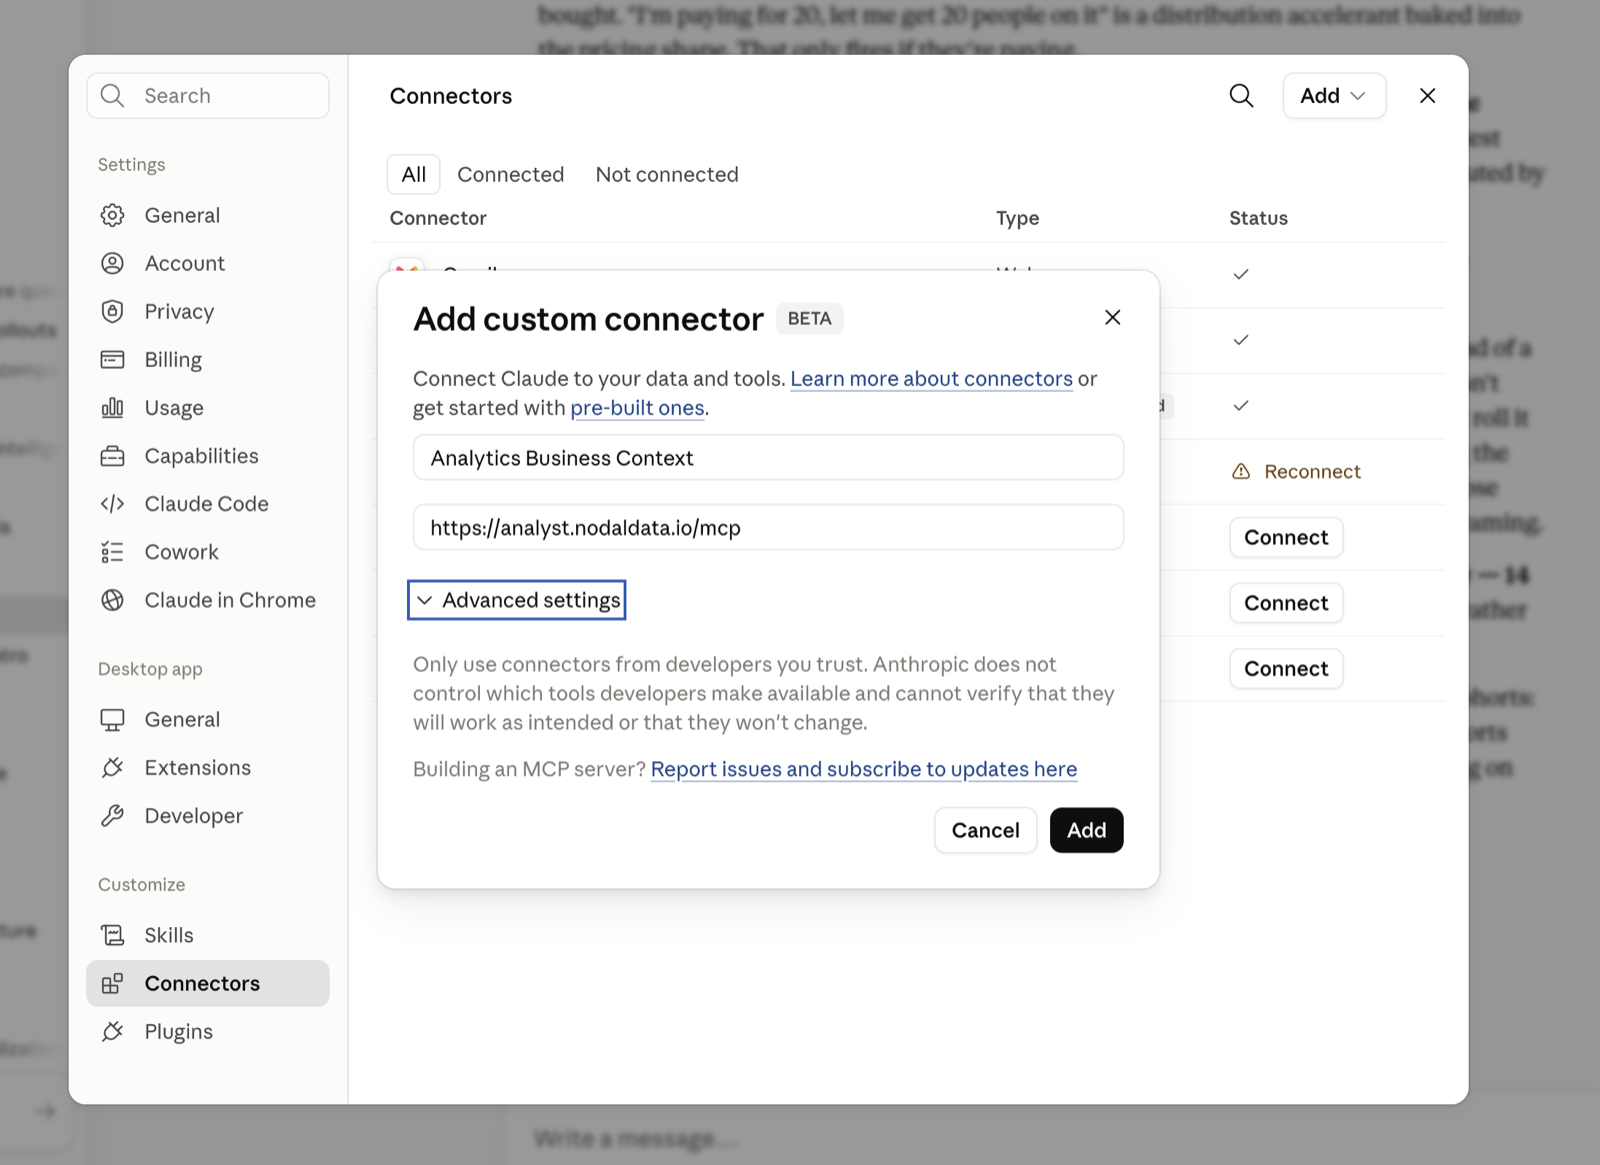The width and height of the screenshot is (1600, 1165).
Task: Click the Connectors grid icon in sidebar
Action: pos(113,983)
